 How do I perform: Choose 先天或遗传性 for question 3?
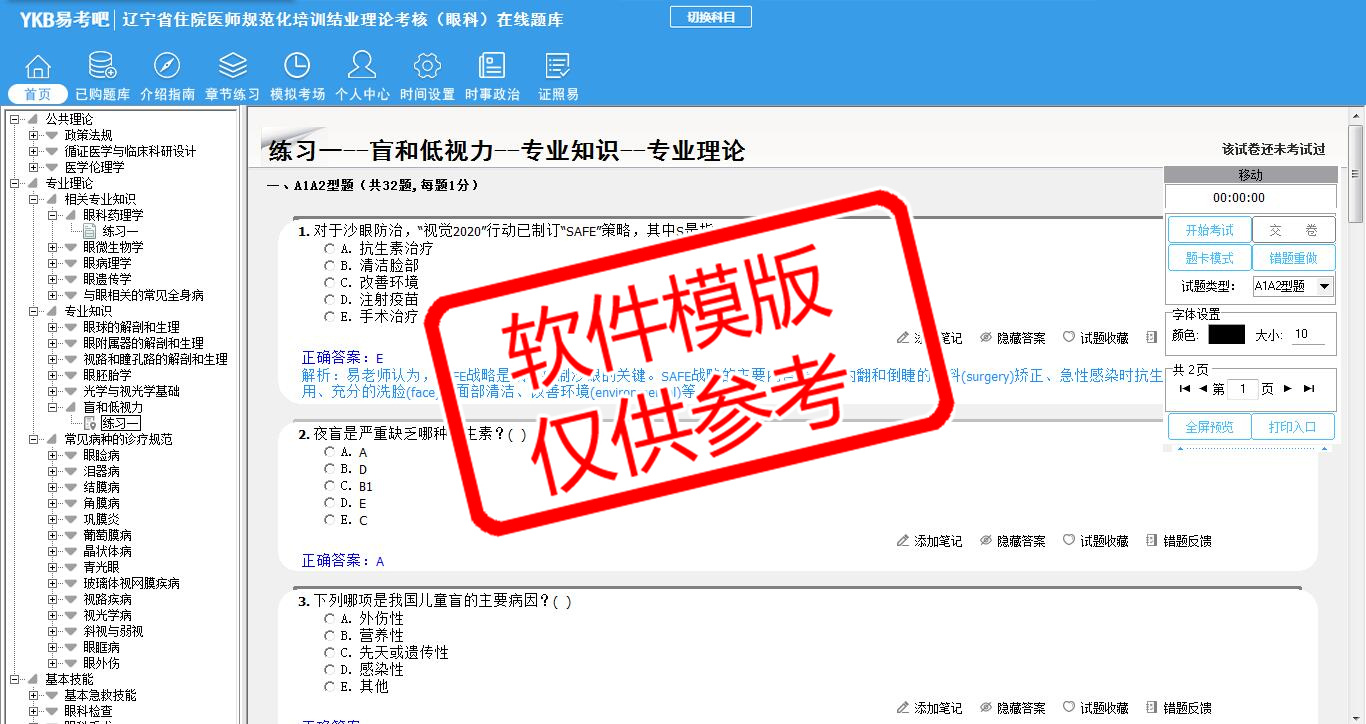pyautogui.click(x=330, y=653)
